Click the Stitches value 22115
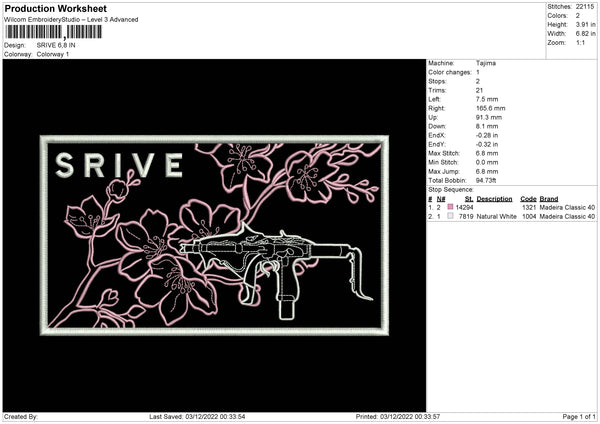This screenshot has height=424, width=600. [585, 7]
